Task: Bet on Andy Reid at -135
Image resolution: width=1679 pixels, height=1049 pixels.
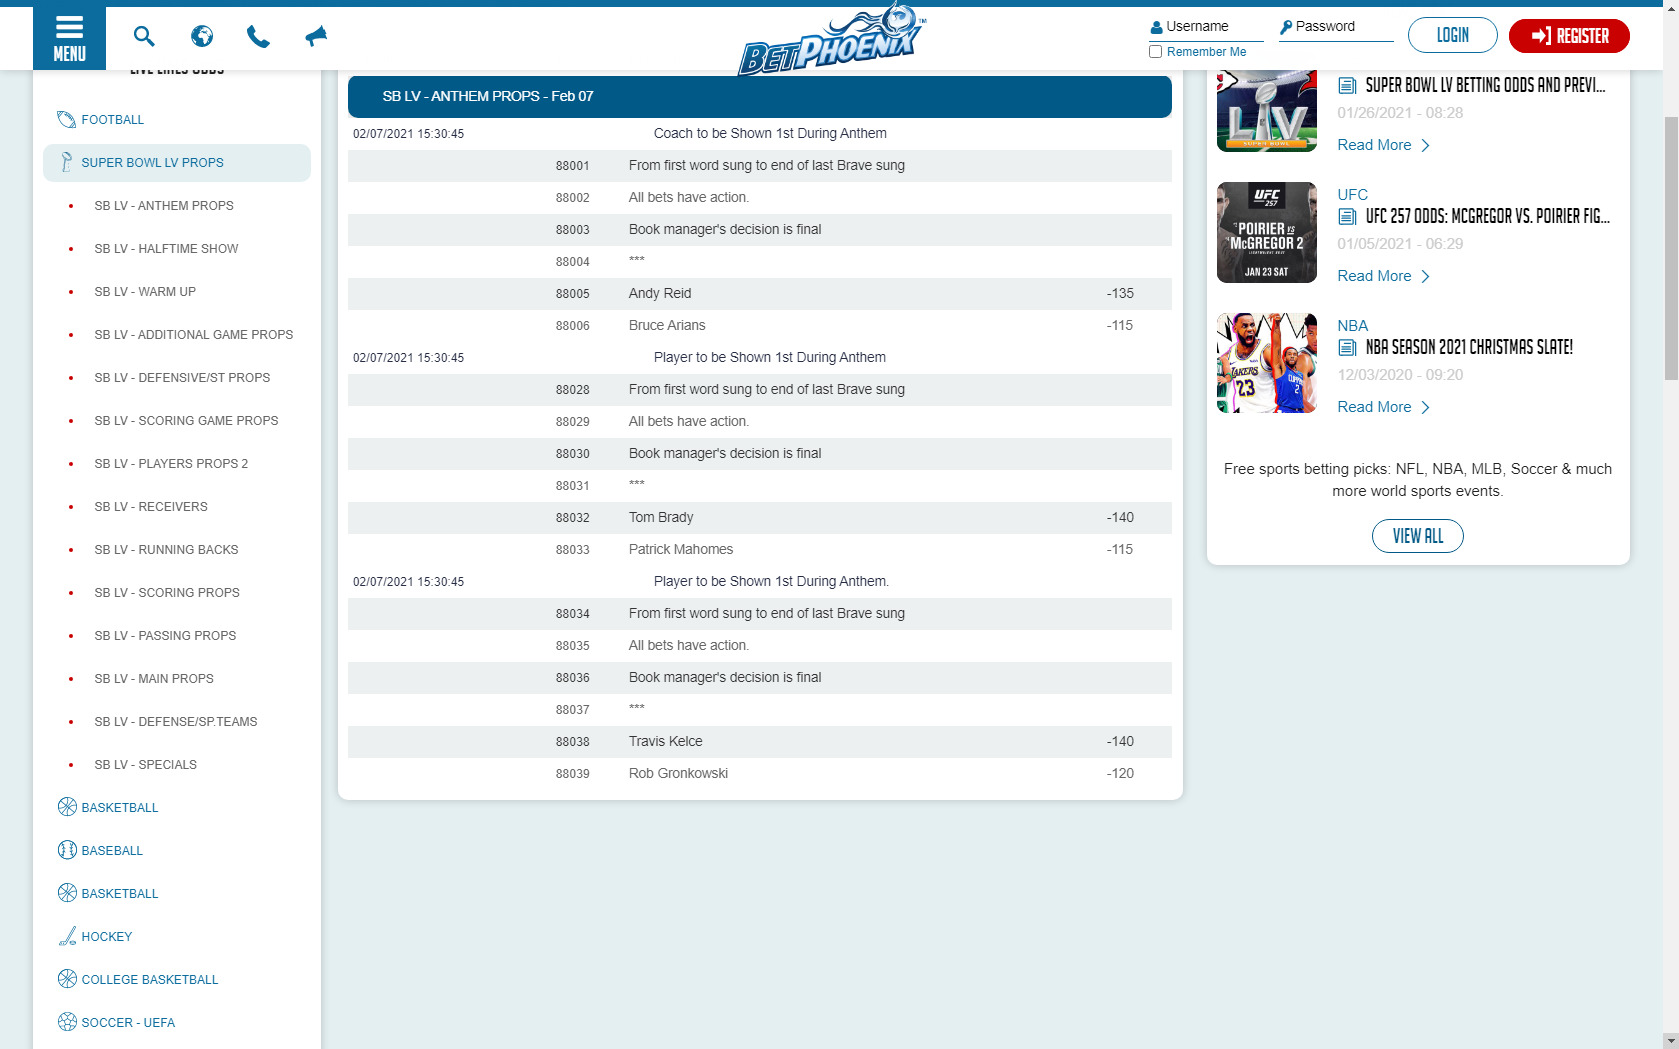Action: (1120, 294)
